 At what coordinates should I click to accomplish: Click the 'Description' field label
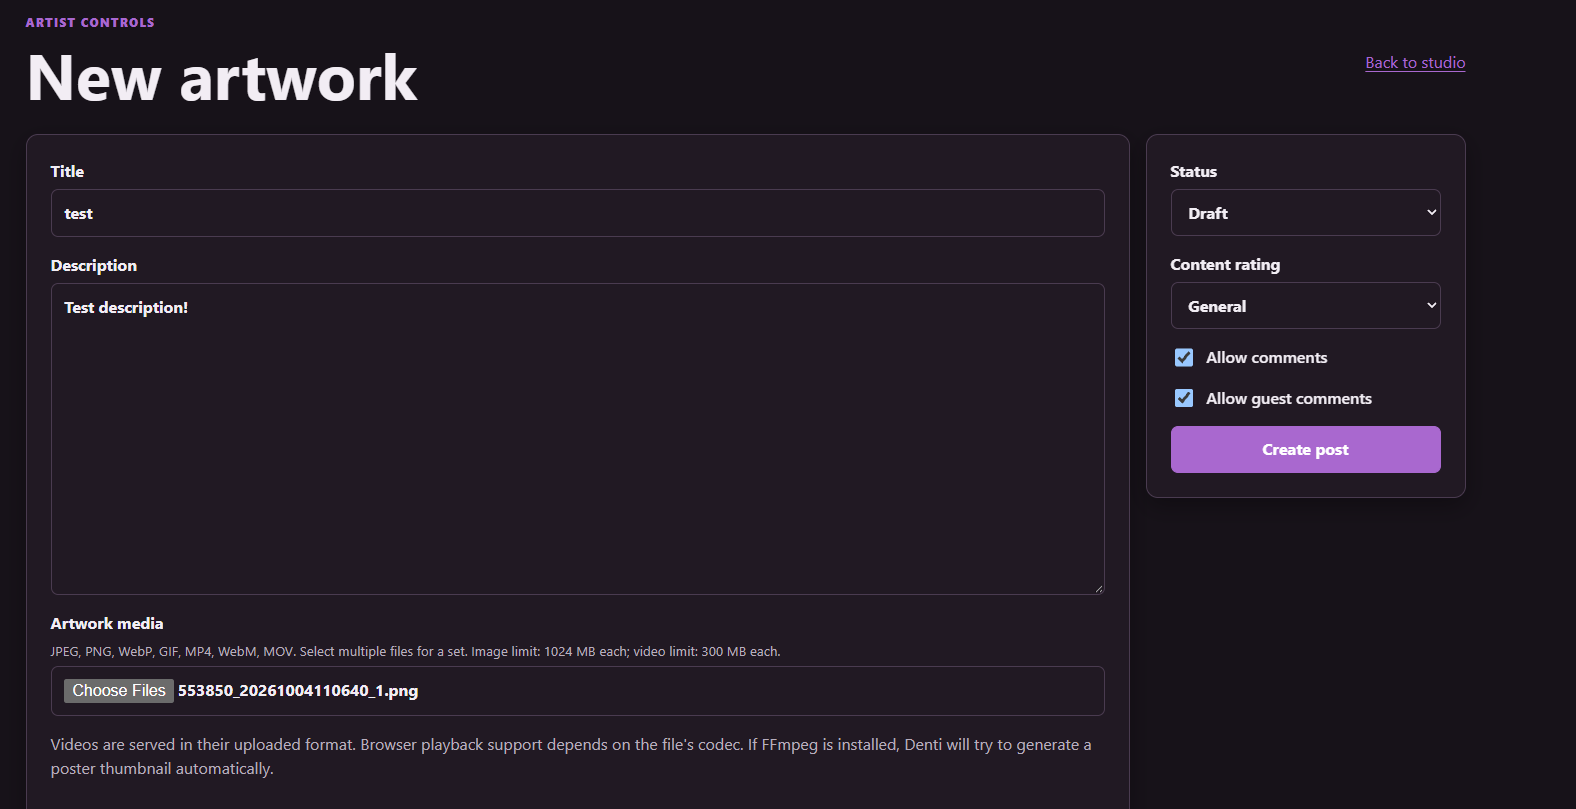coord(94,266)
